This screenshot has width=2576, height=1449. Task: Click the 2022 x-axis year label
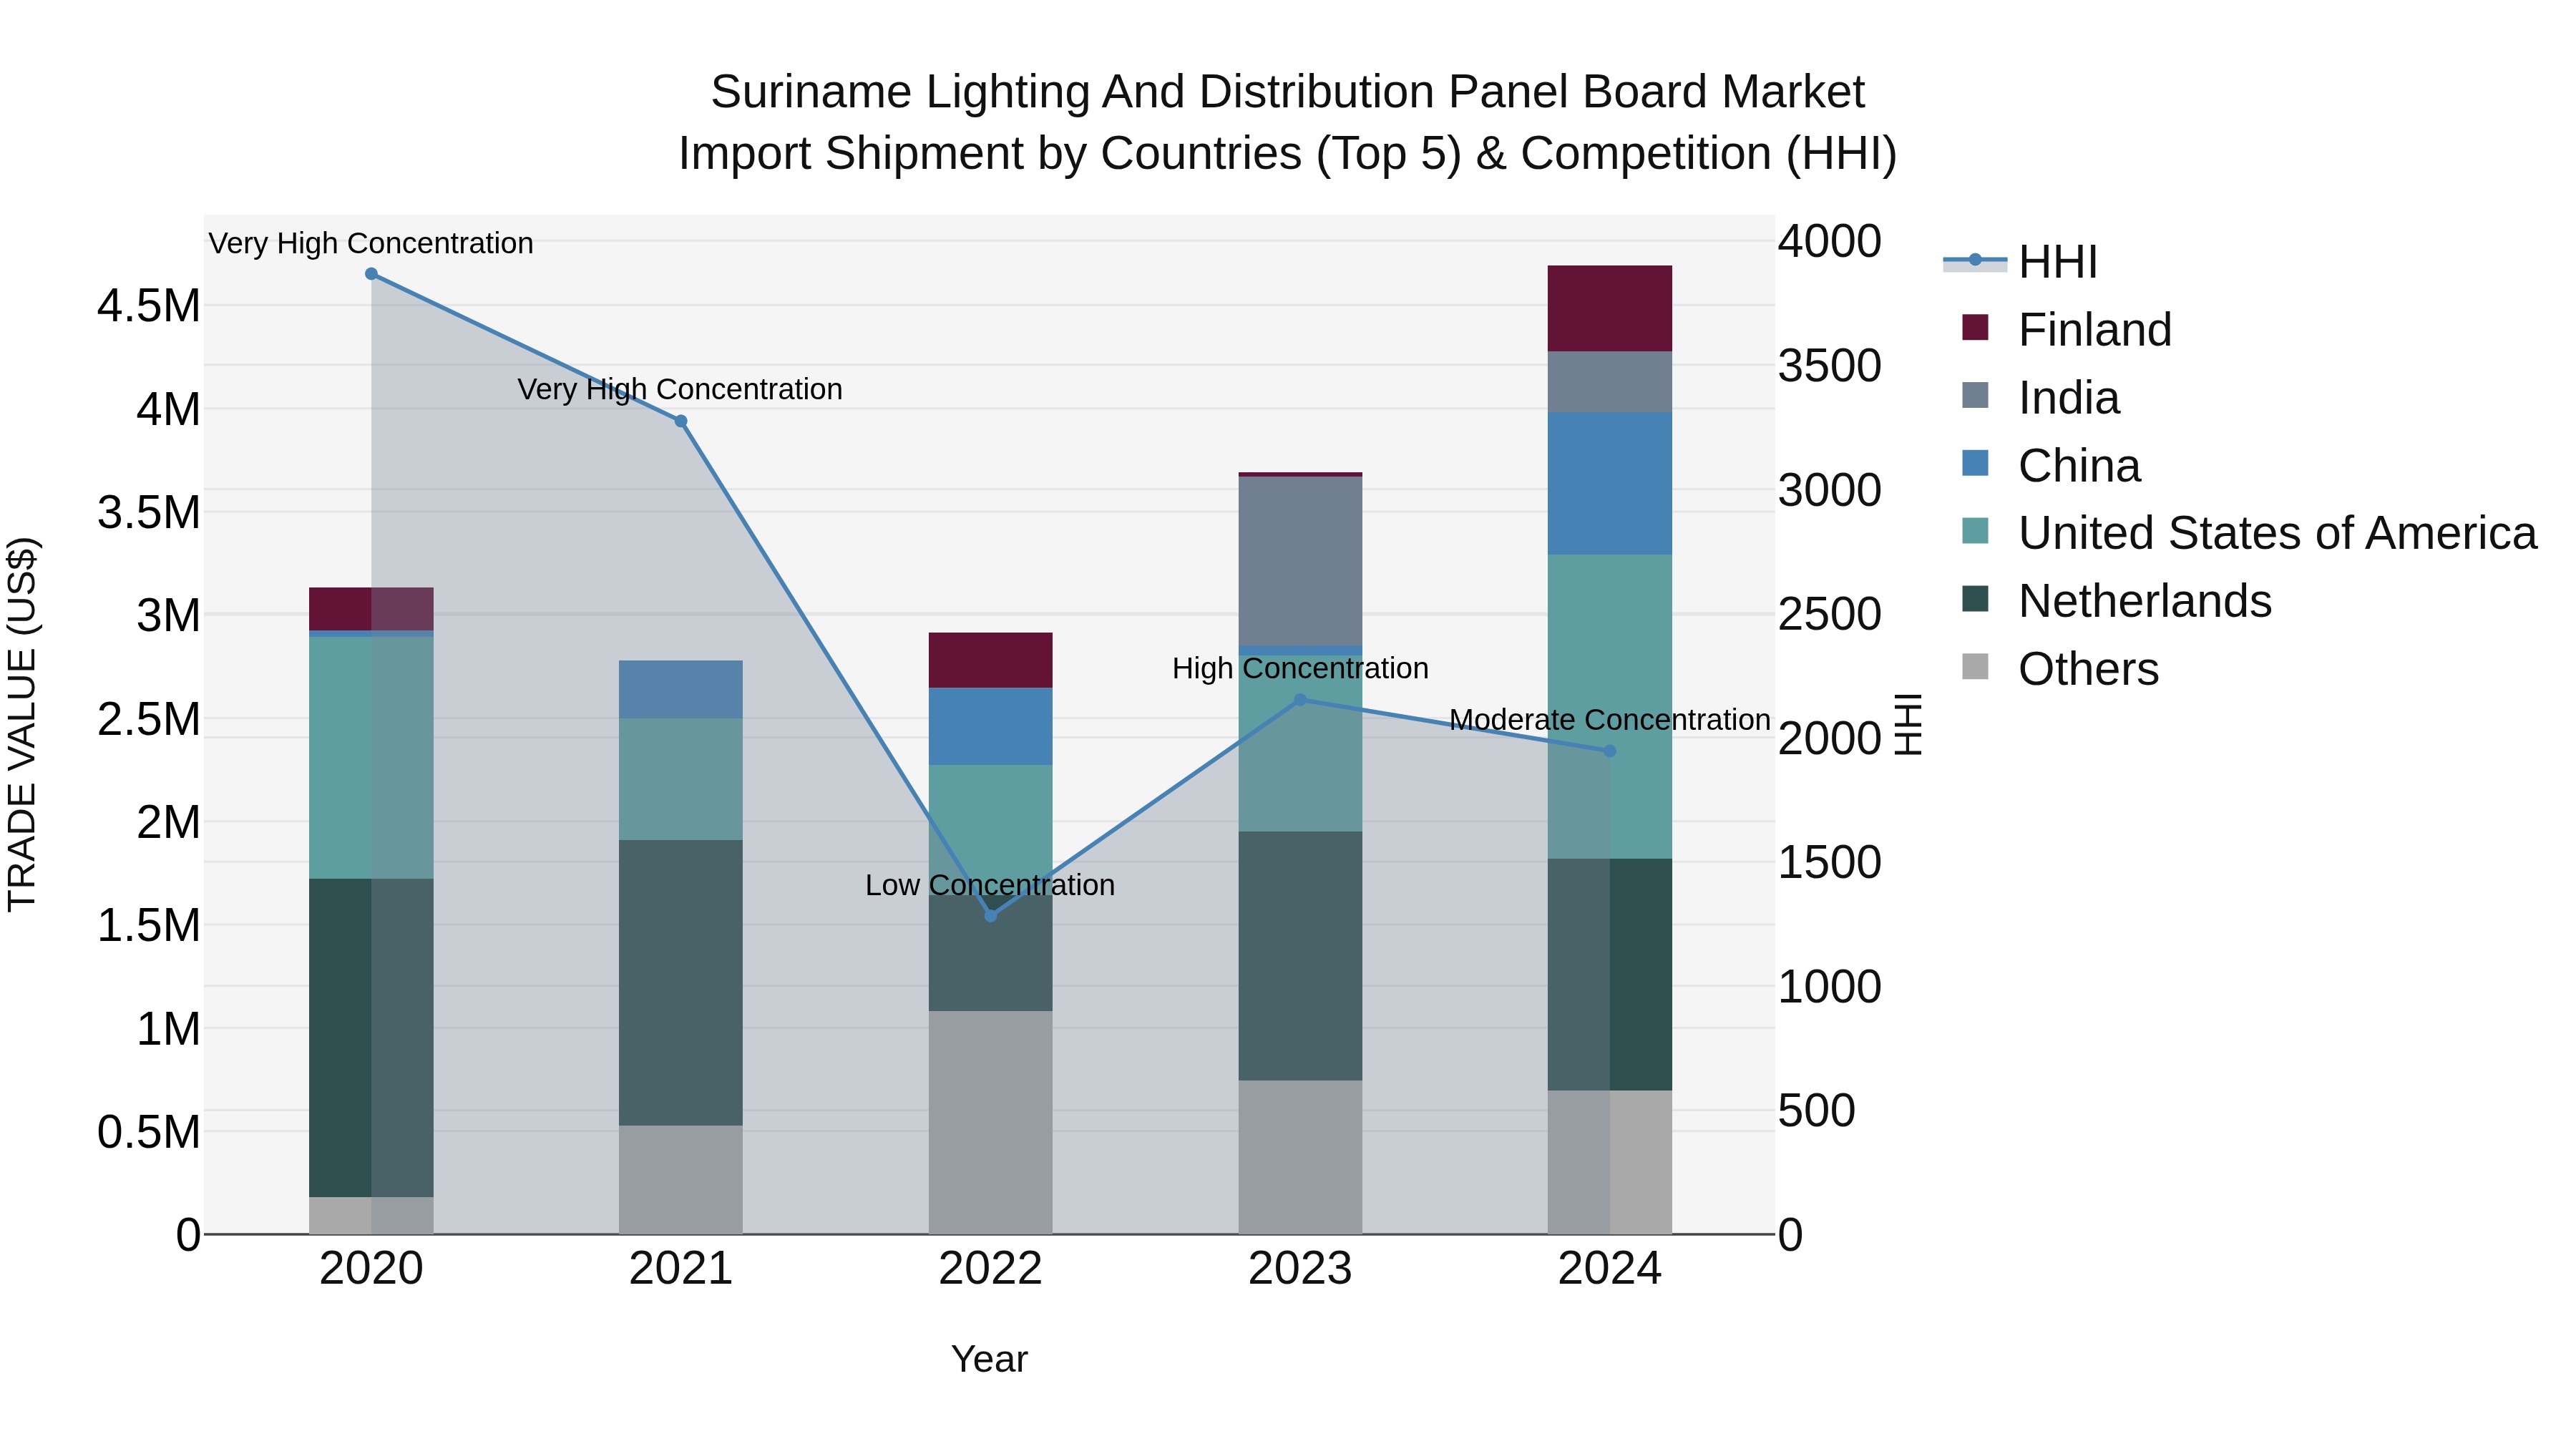coord(991,1269)
